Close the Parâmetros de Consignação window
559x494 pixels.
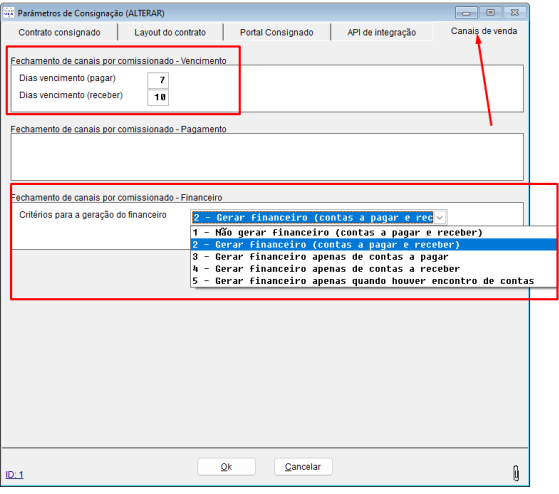coord(514,13)
